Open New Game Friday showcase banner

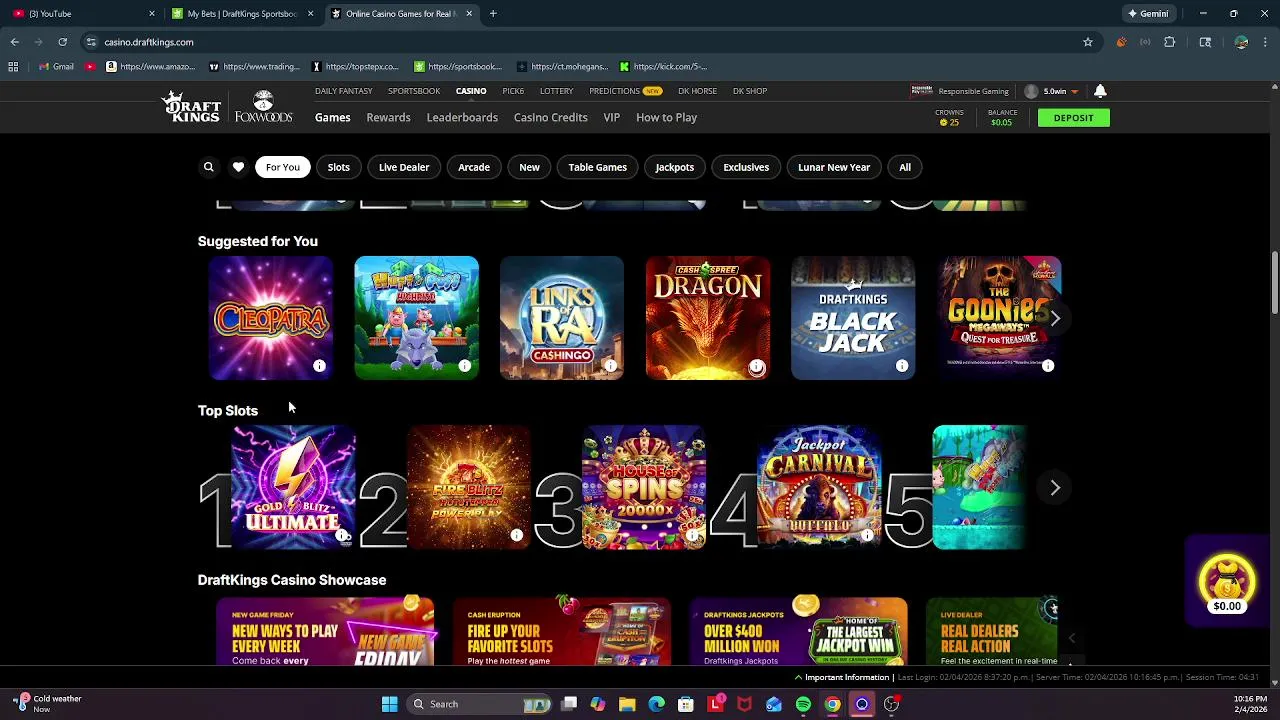[x=325, y=632]
